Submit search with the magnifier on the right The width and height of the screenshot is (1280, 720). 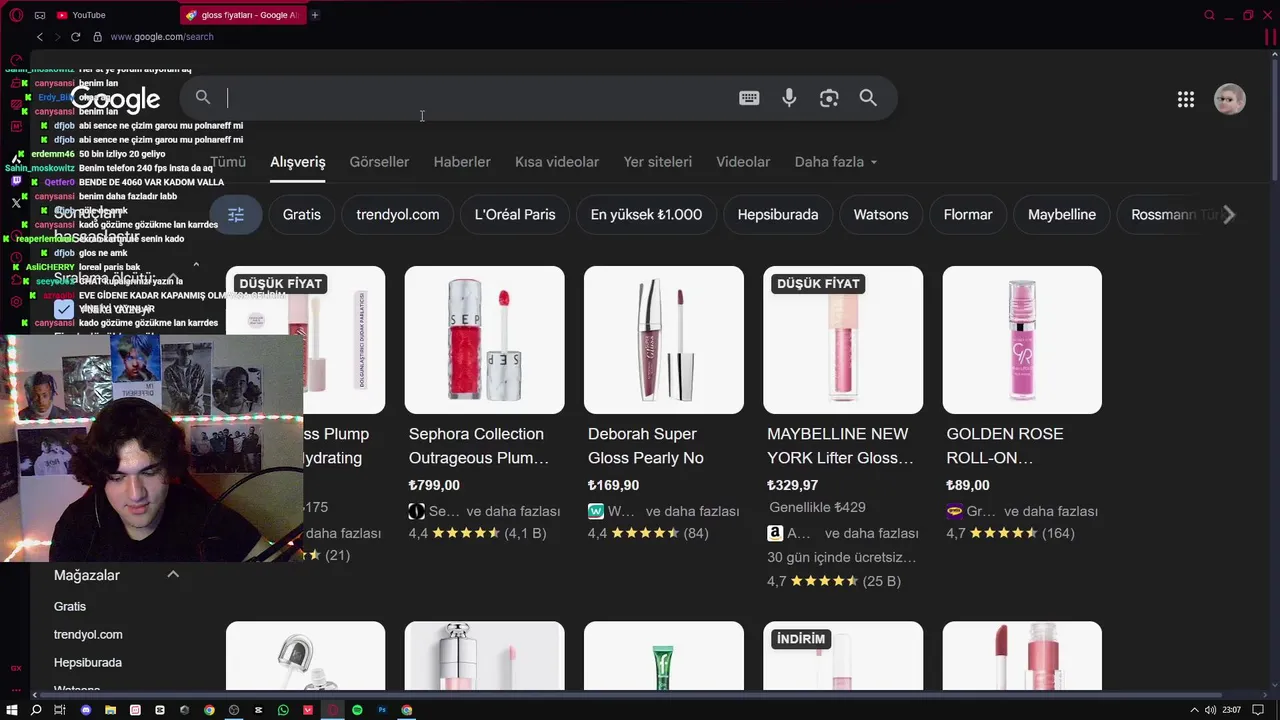click(868, 98)
